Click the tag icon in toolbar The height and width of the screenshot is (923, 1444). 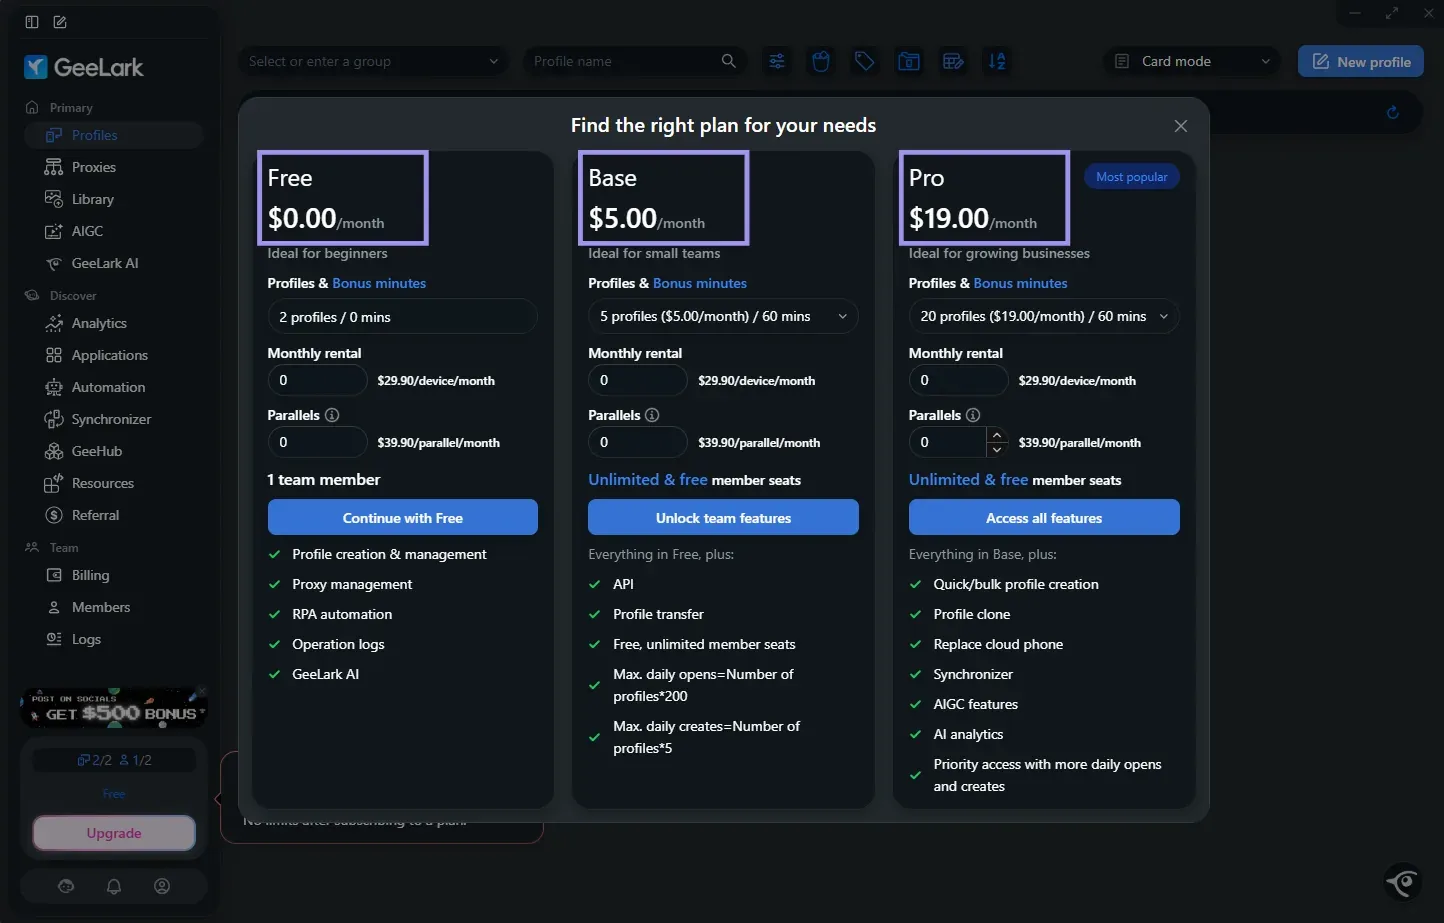864,61
